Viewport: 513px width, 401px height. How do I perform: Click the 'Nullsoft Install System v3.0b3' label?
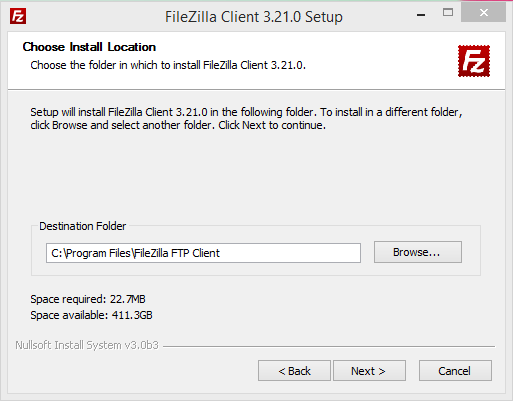(87, 345)
